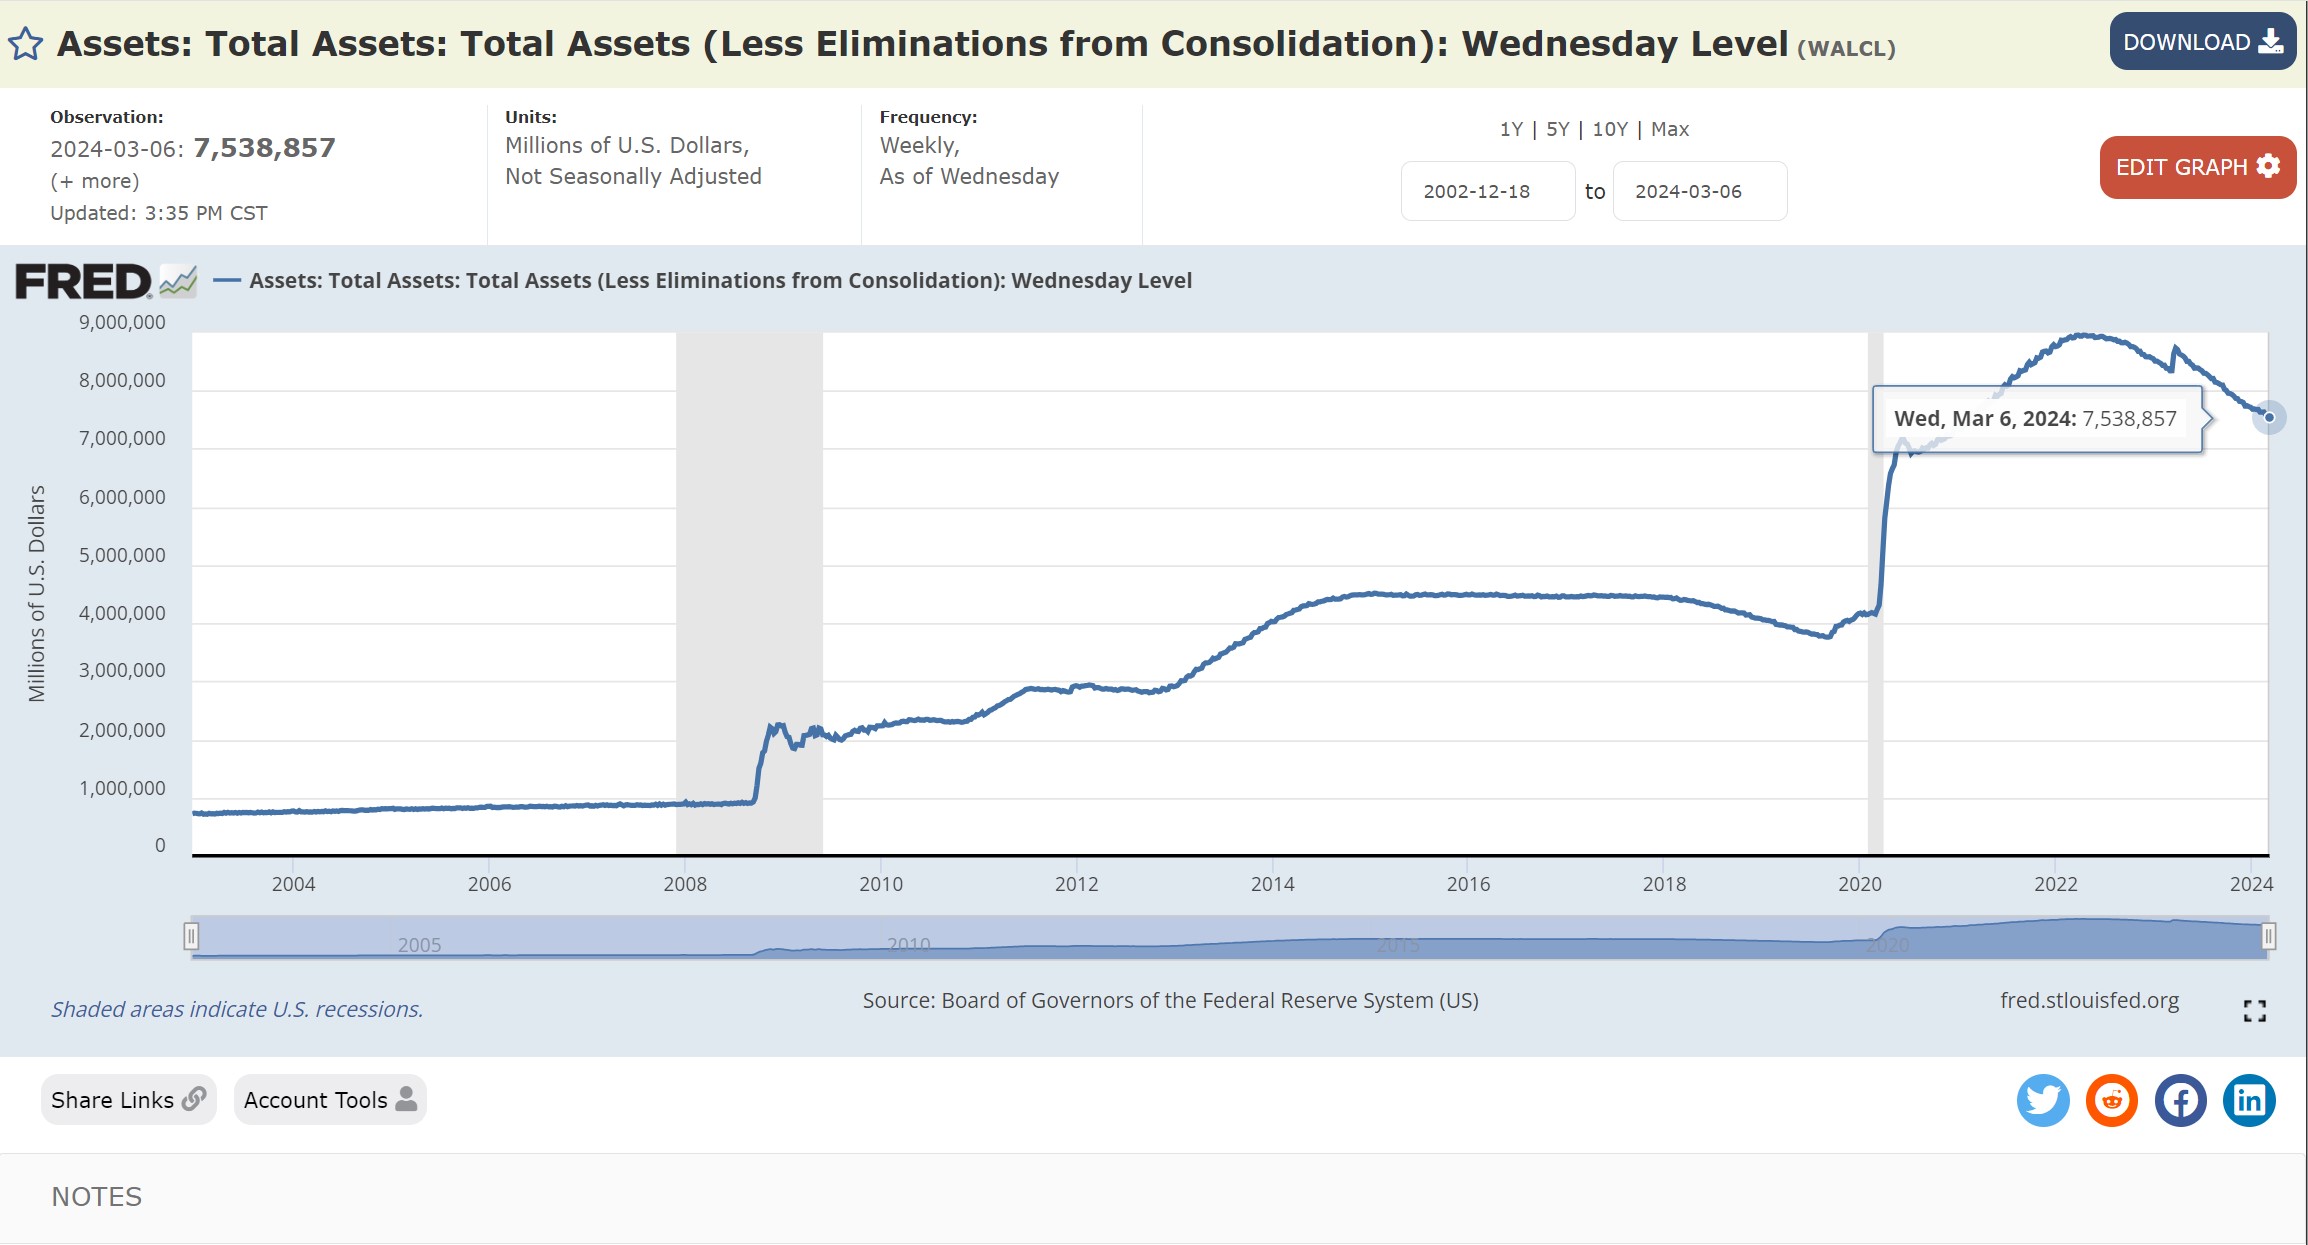Toggle fullscreen graph view icon
This screenshot has height=1245, width=2308.
click(2254, 1011)
